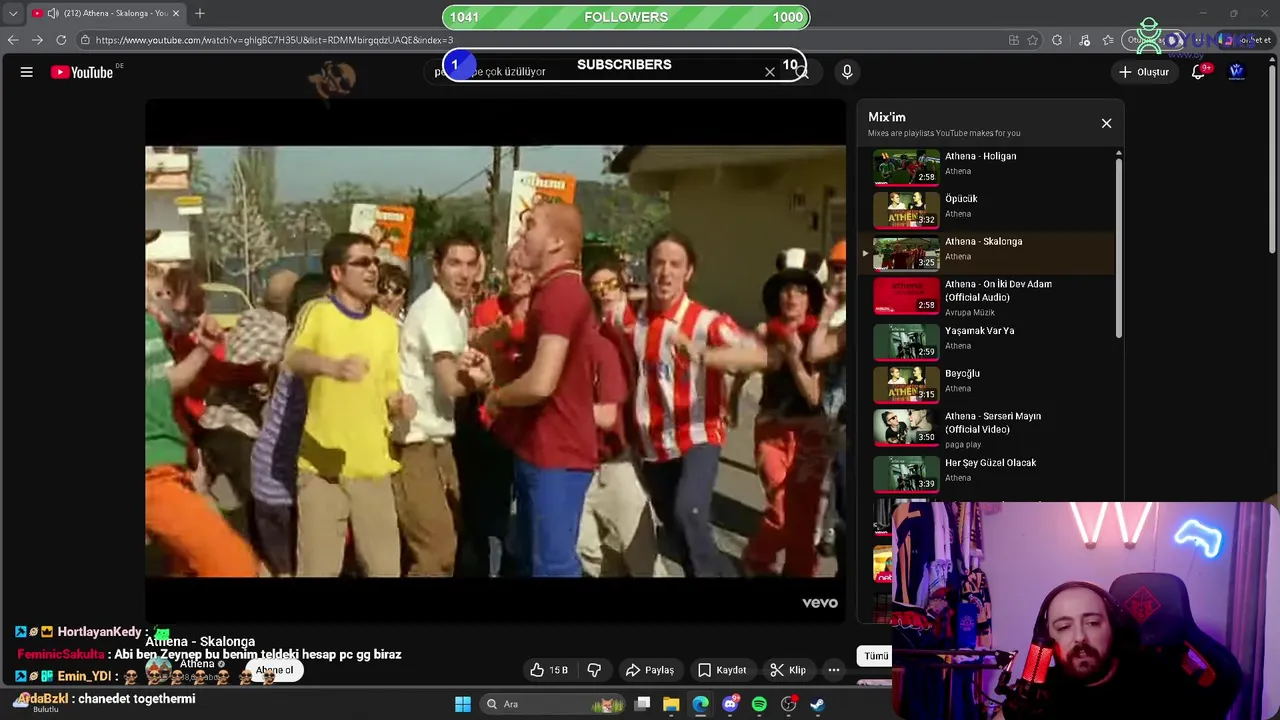Click the Athena channel name below video
This screenshot has height=720, width=1280.
pyautogui.click(x=197, y=664)
